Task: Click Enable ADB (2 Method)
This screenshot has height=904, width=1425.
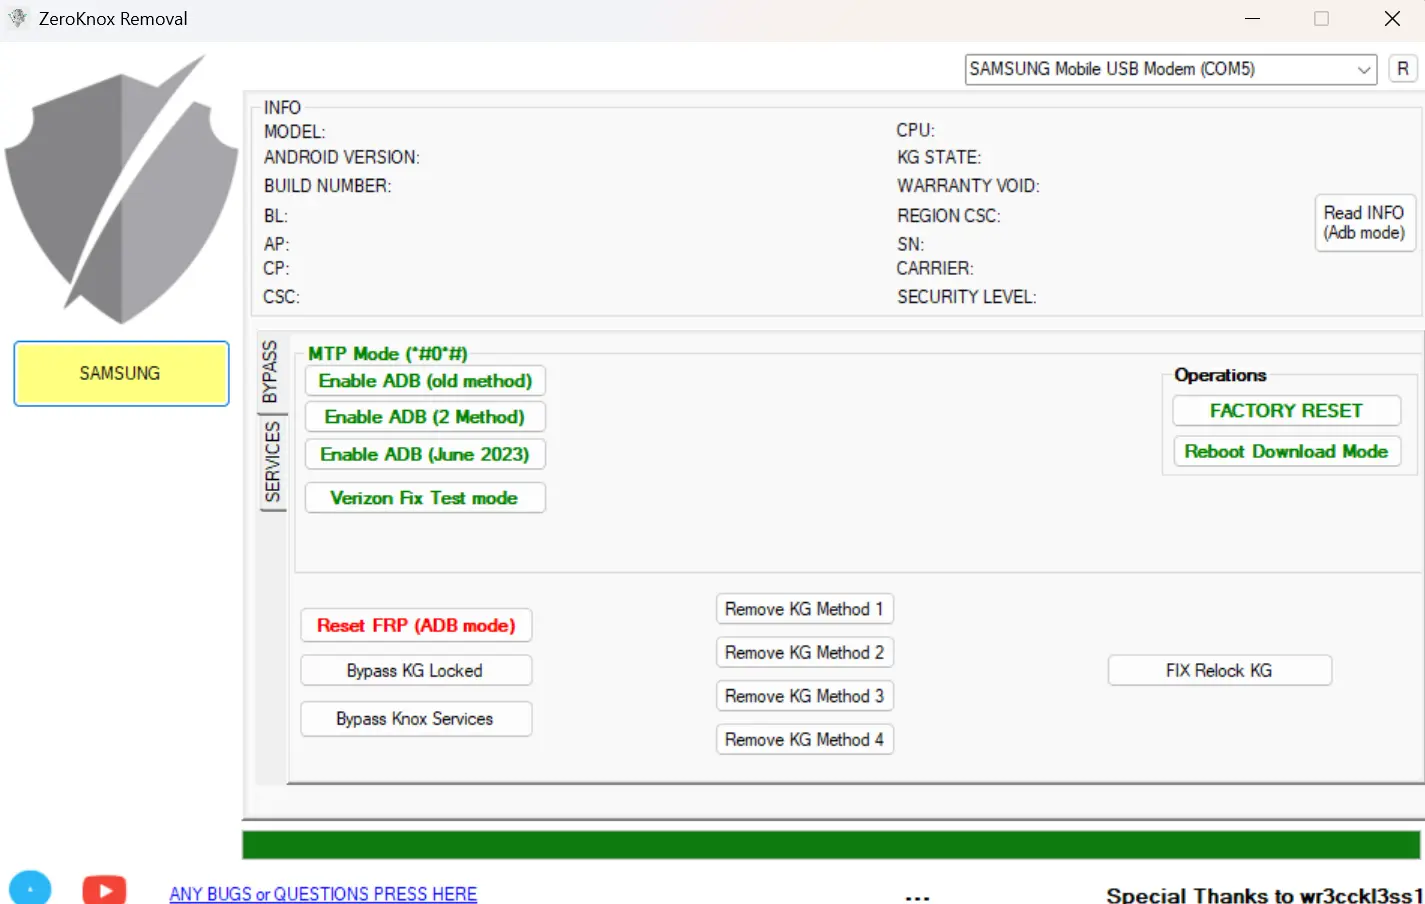Action: point(425,417)
